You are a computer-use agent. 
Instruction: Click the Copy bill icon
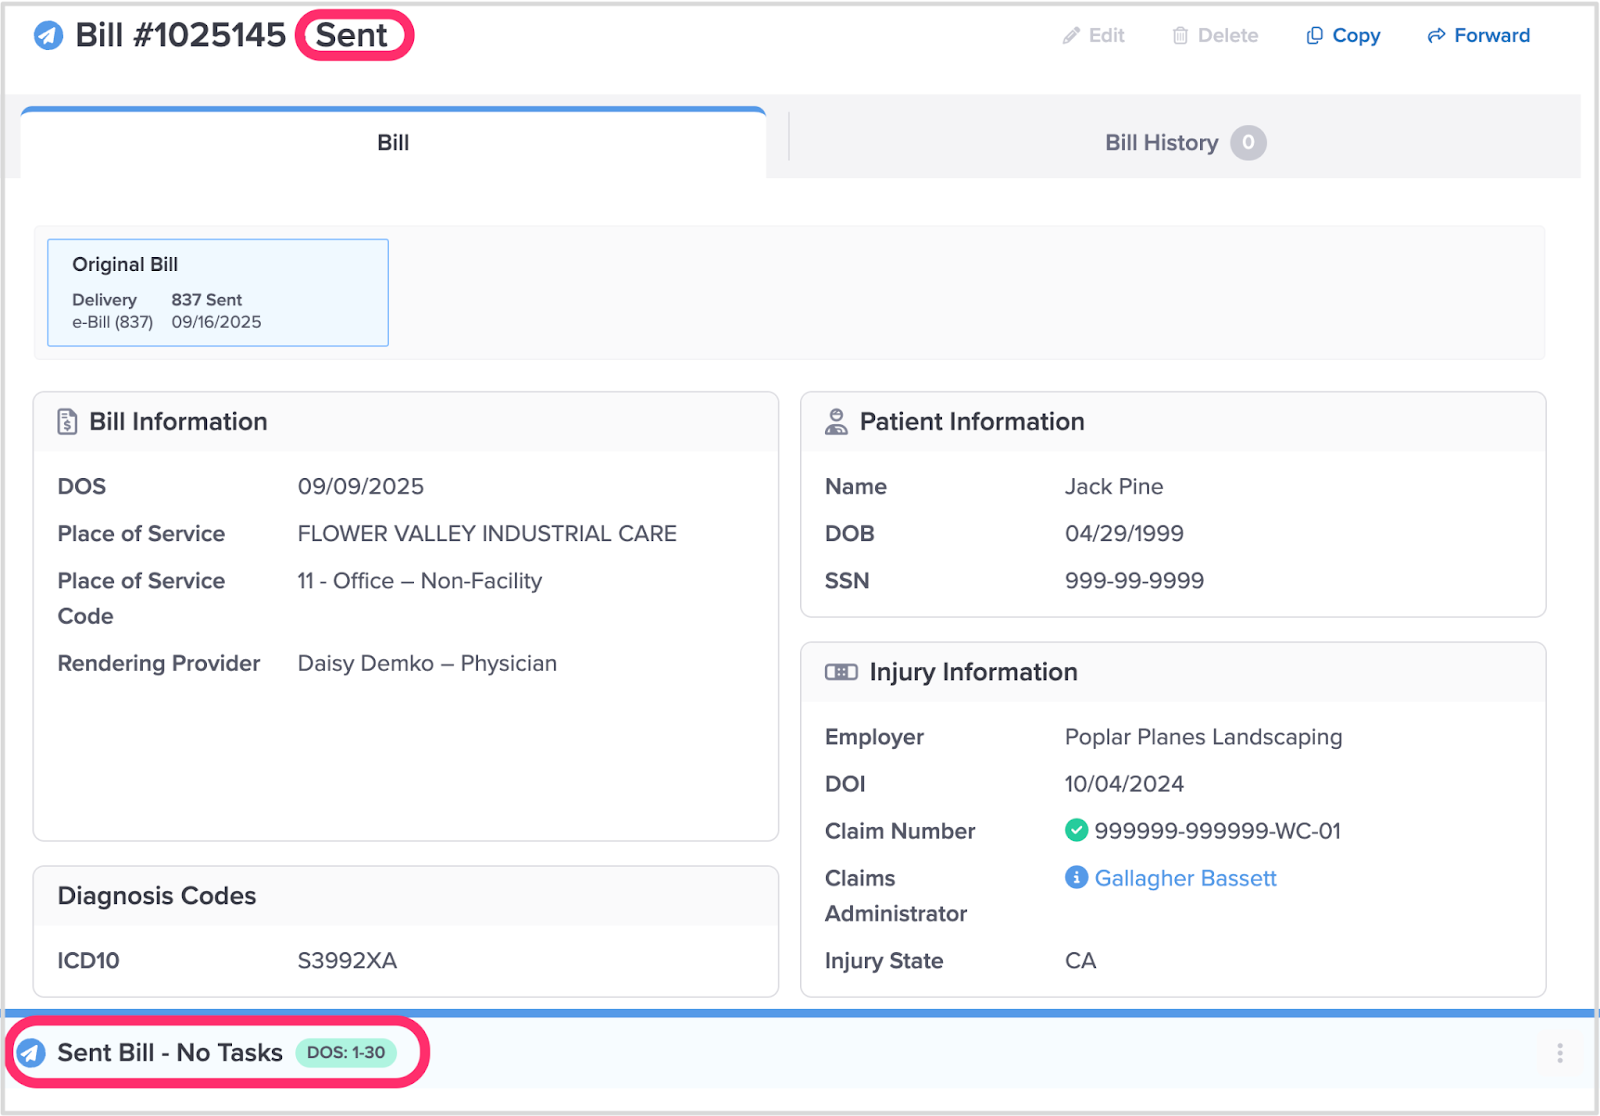click(1314, 36)
